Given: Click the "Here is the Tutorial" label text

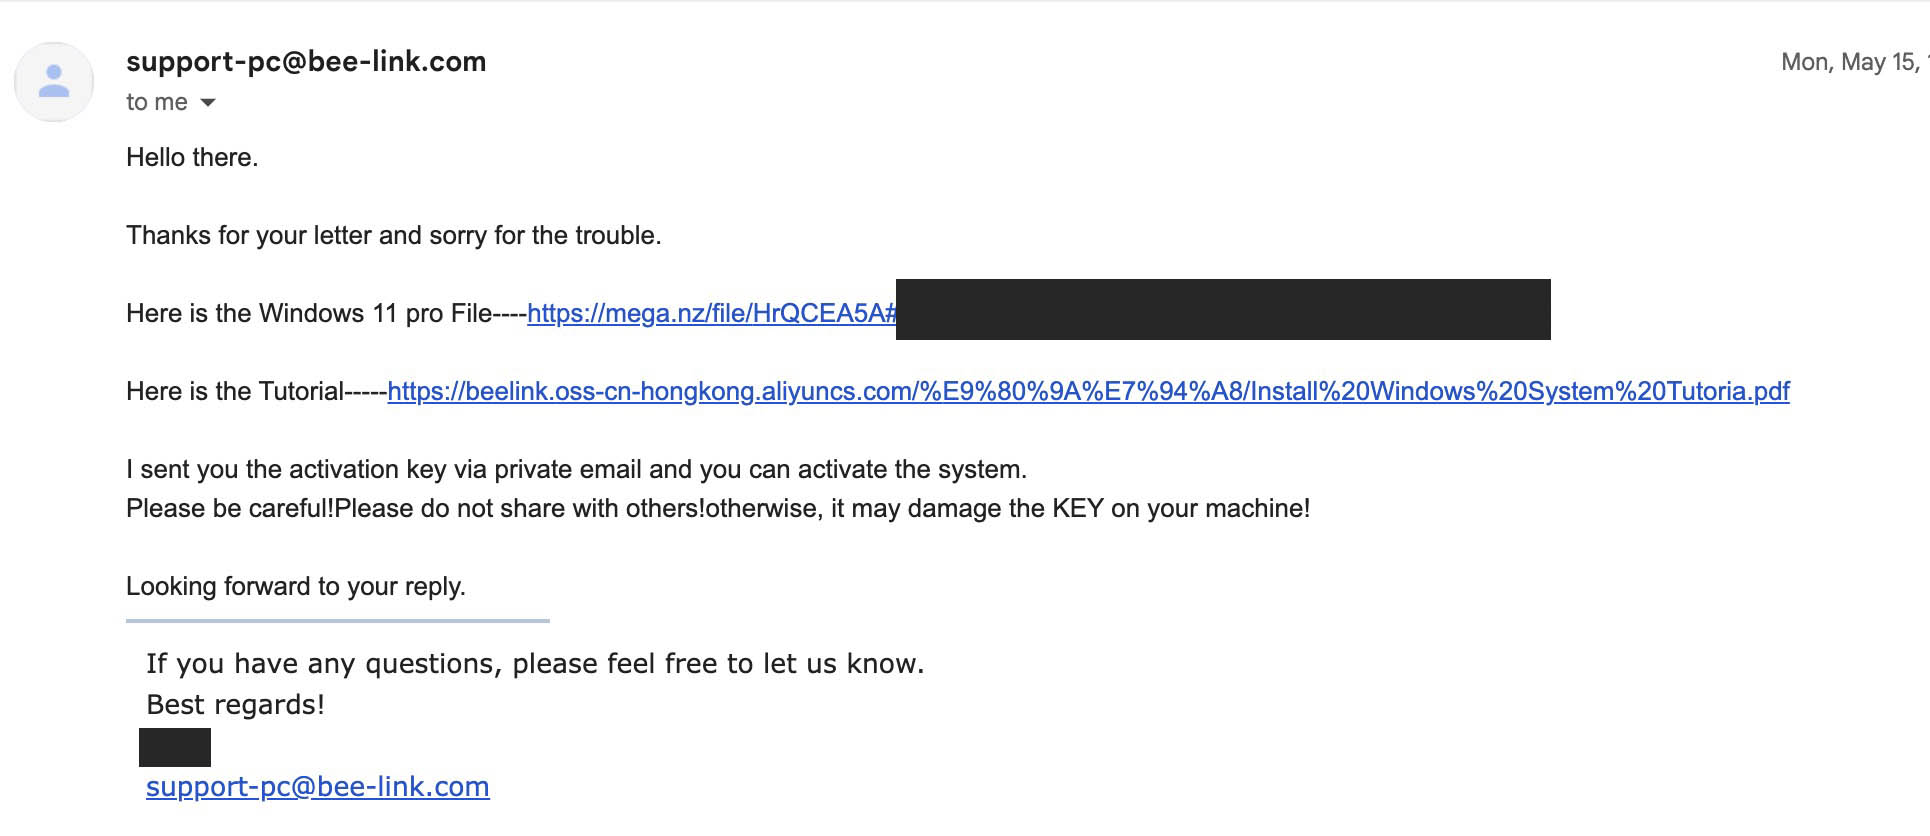Looking at the screenshot, I should pos(256,391).
